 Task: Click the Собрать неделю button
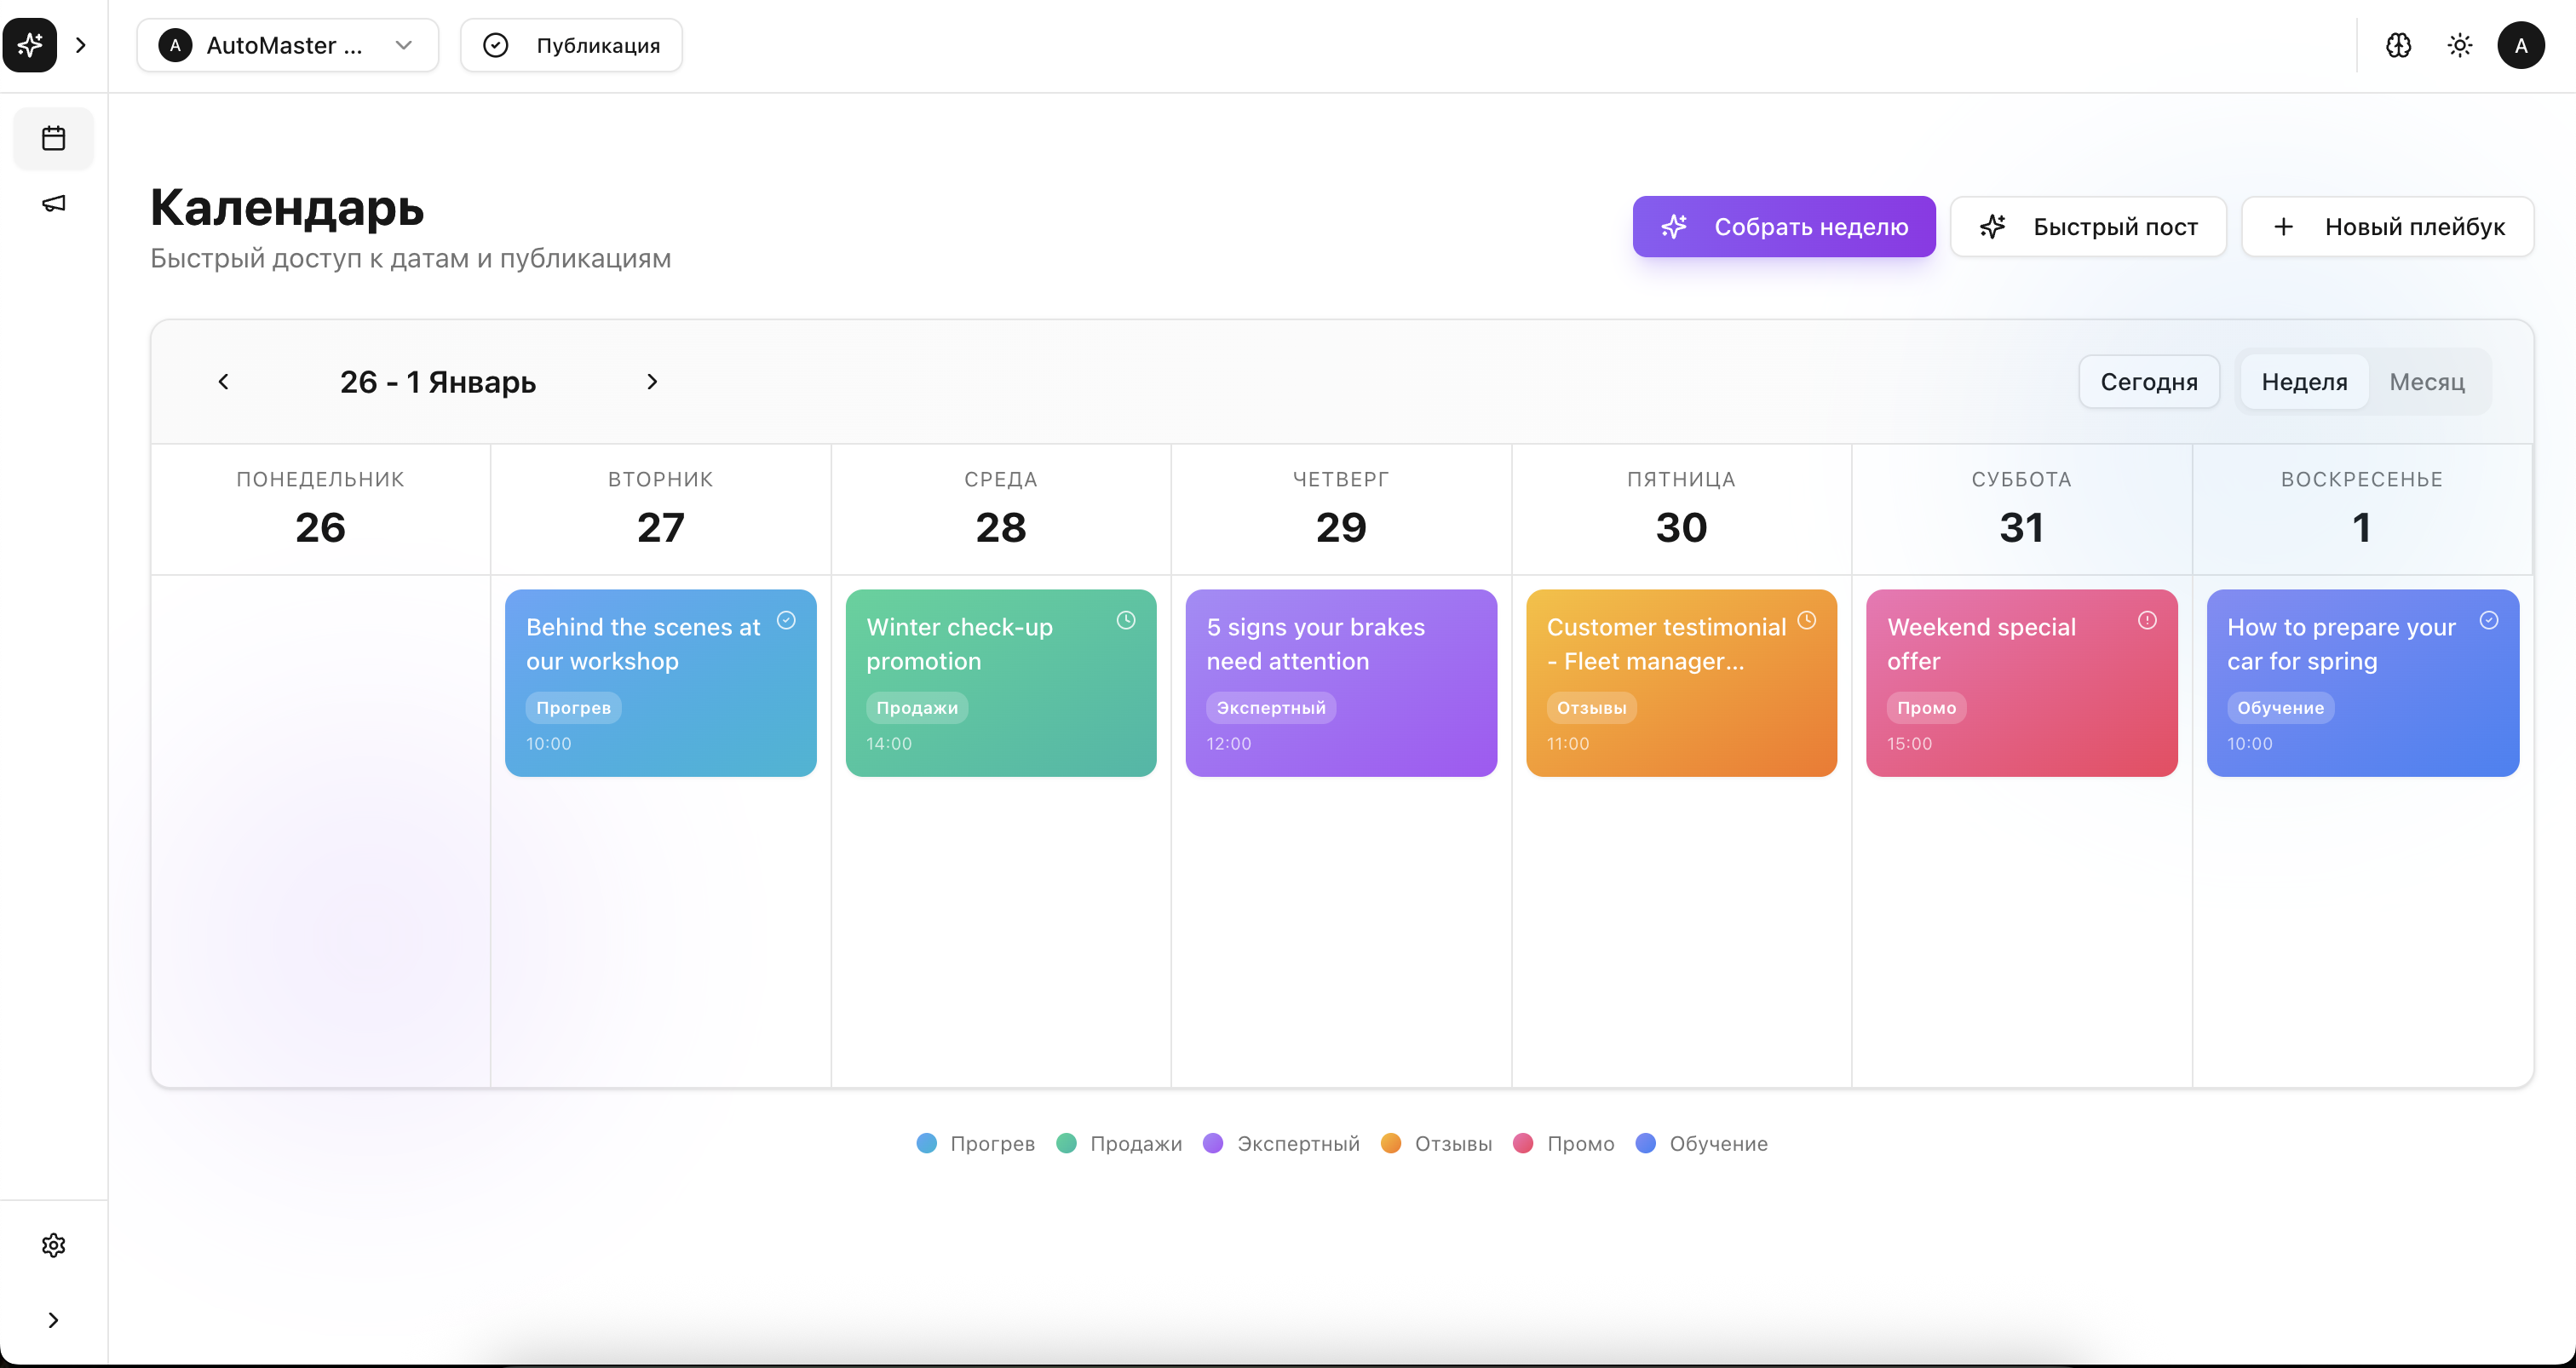click(x=1783, y=226)
